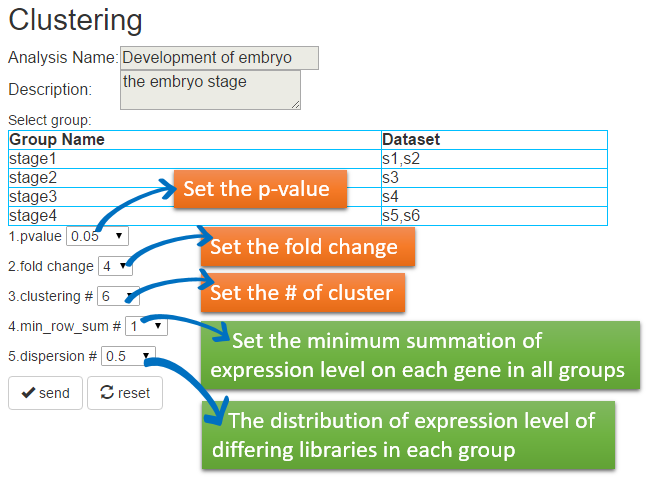Open the clustering # dropdown

coord(118,296)
